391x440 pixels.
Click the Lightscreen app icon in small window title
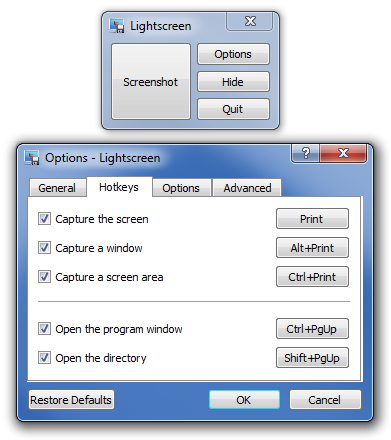tap(117, 26)
